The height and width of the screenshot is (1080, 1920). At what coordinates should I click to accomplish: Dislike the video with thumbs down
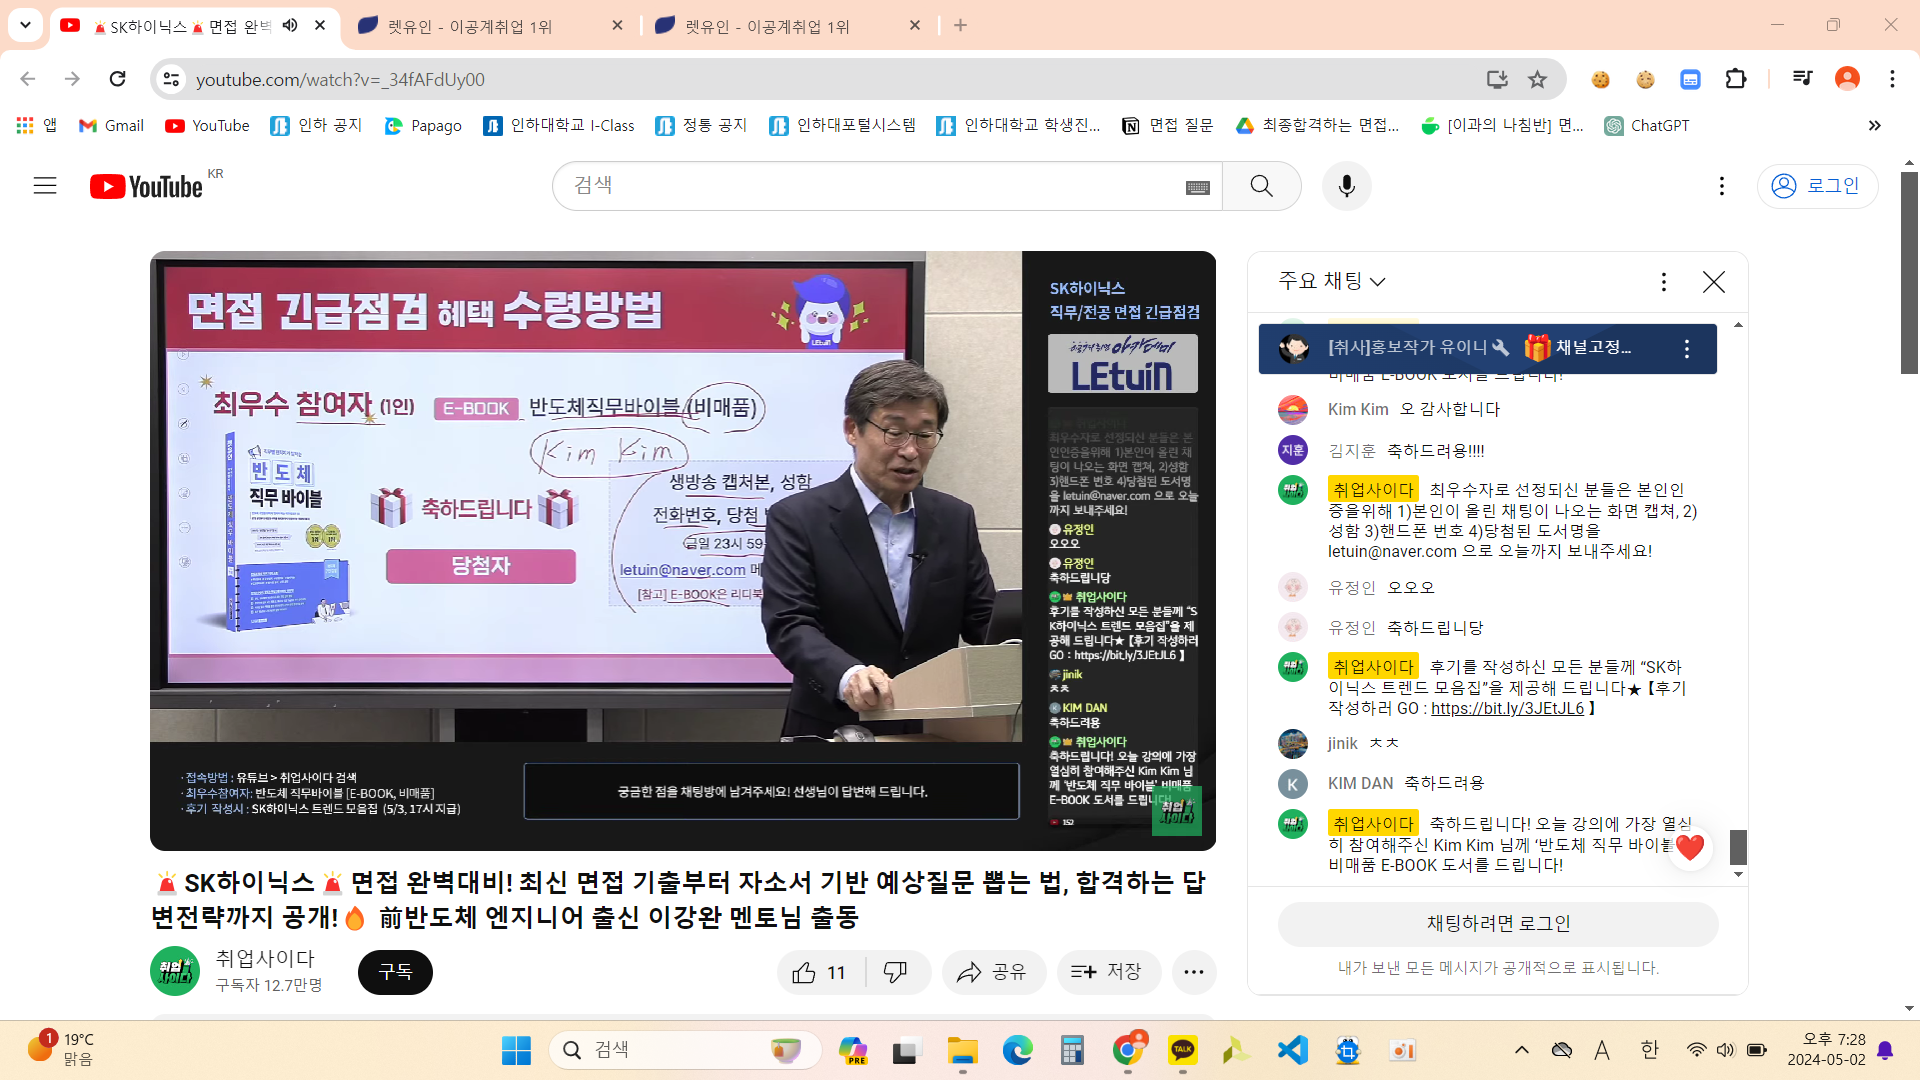(x=896, y=972)
